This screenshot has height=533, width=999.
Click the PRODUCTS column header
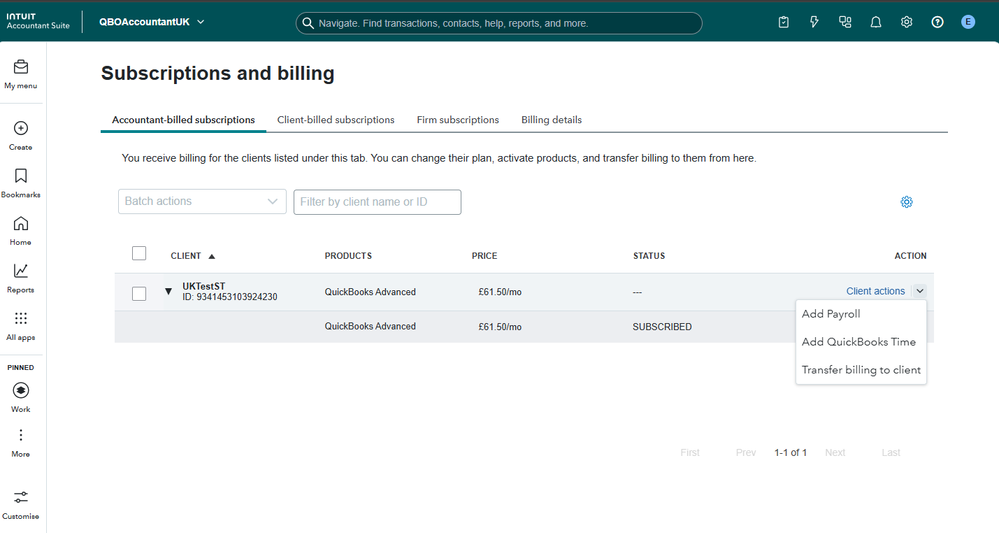click(x=348, y=256)
